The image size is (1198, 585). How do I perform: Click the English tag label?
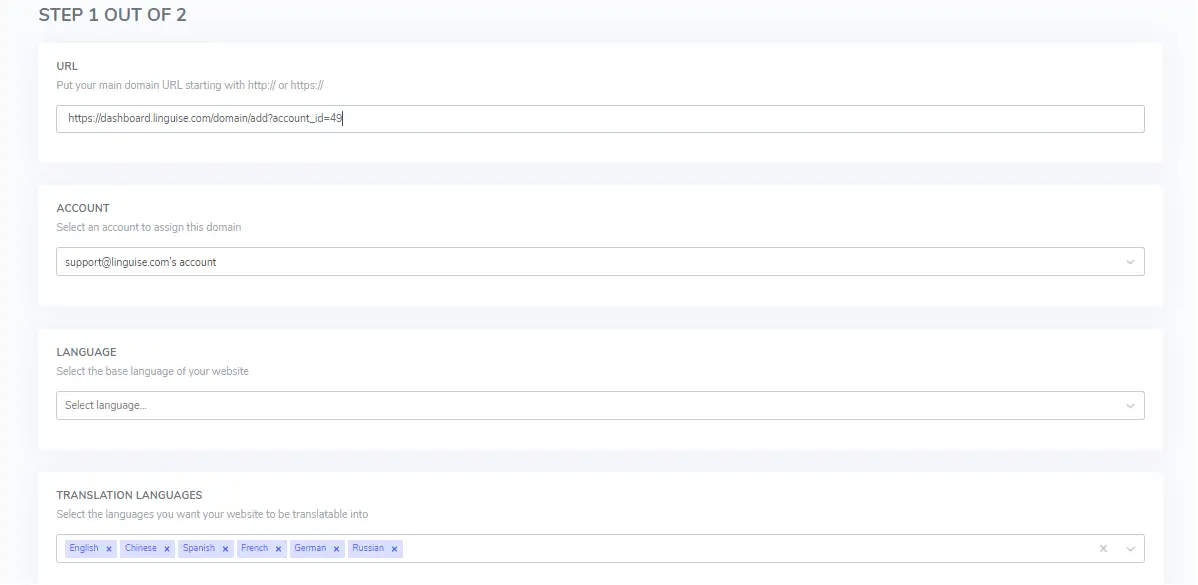point(84,548)
